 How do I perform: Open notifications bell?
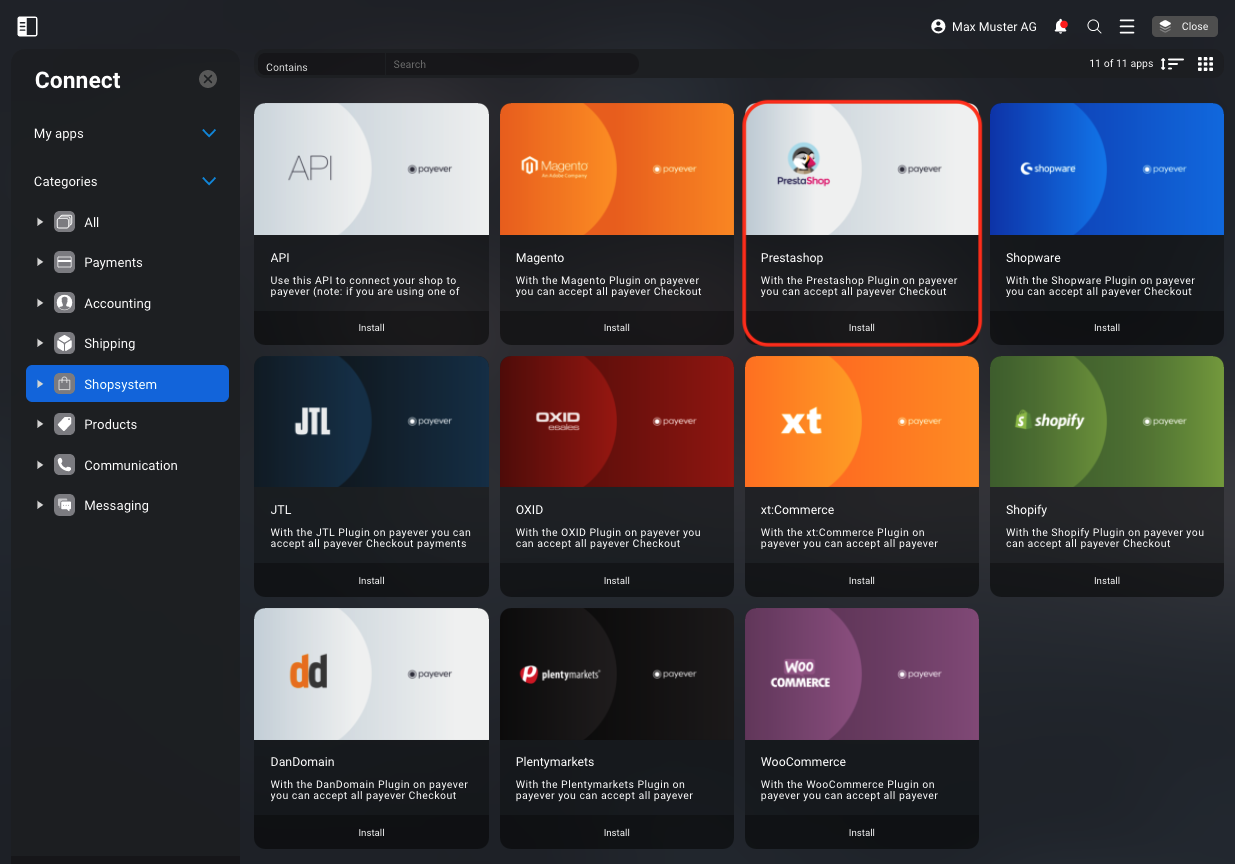point(1061,27)
